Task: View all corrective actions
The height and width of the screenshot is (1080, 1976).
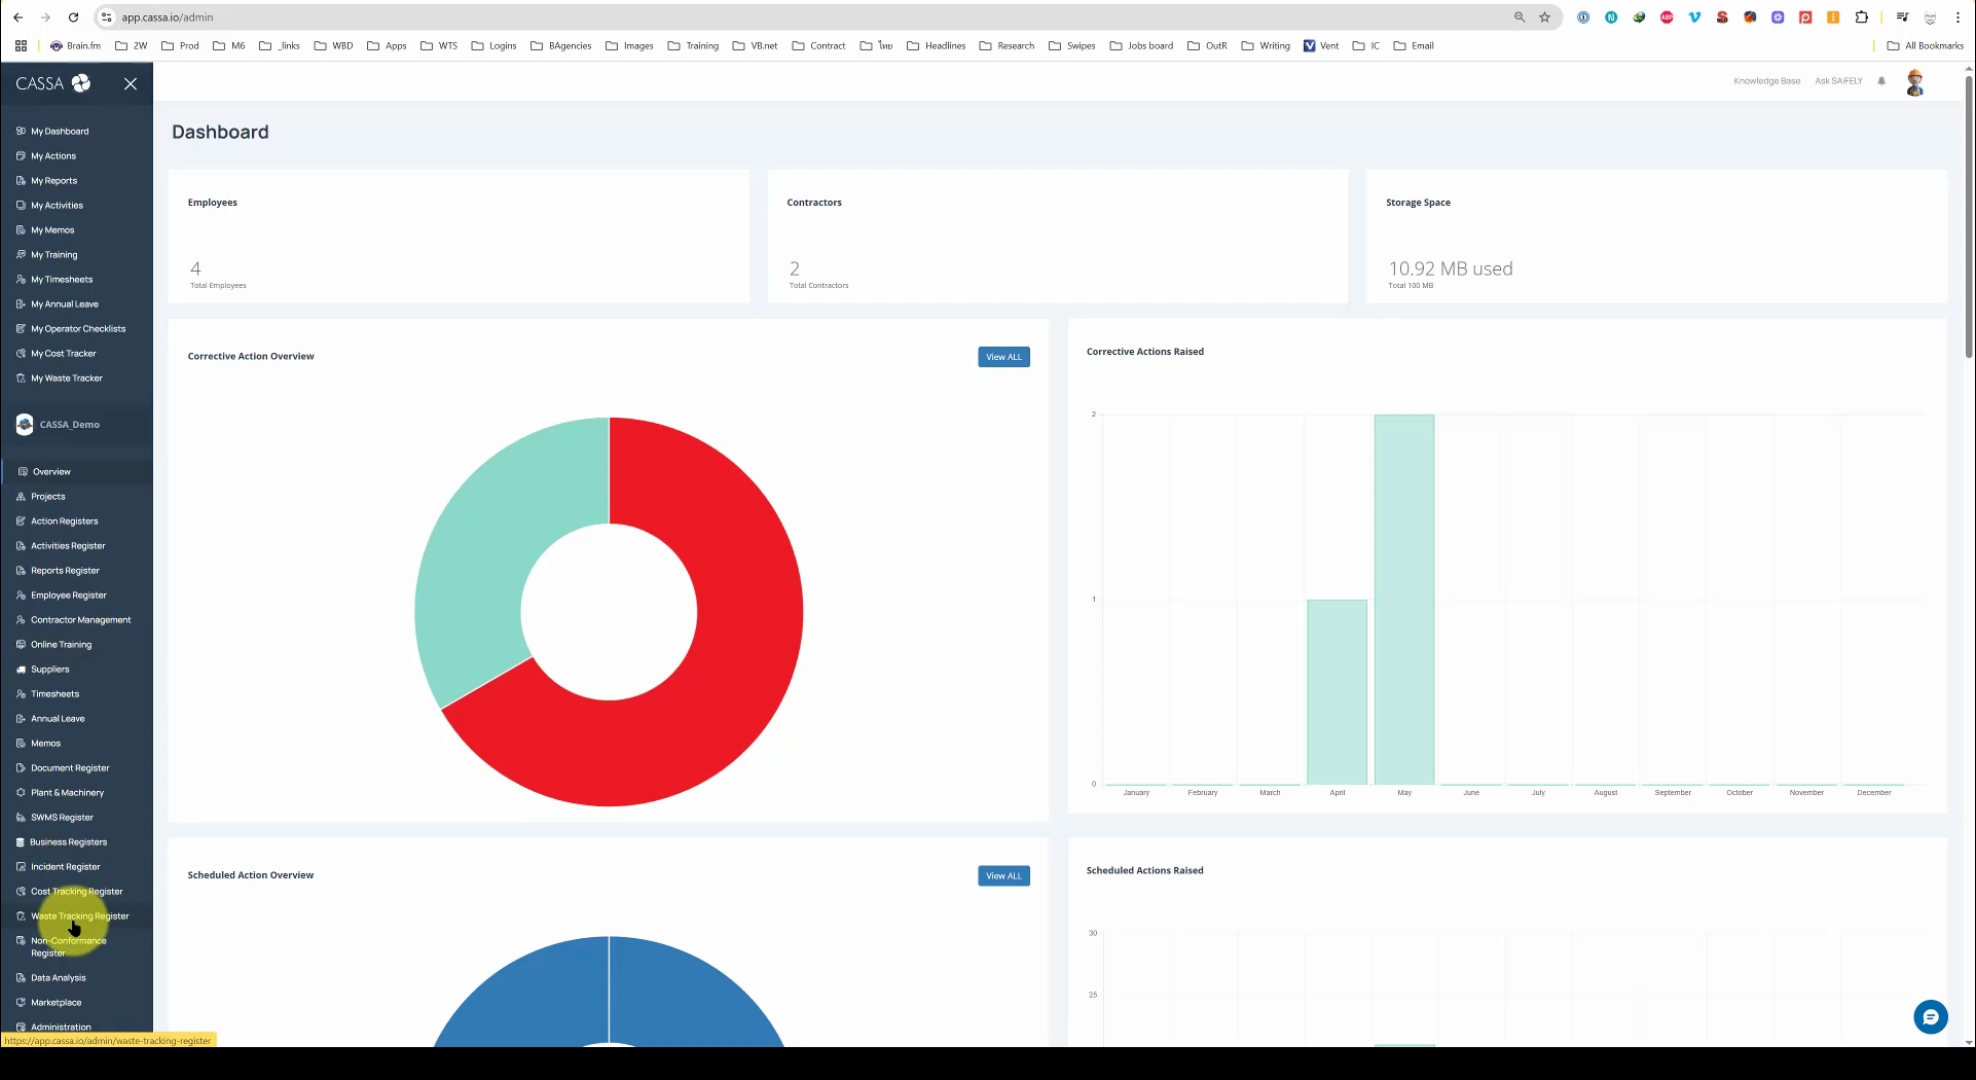Action: [1003, 357]
